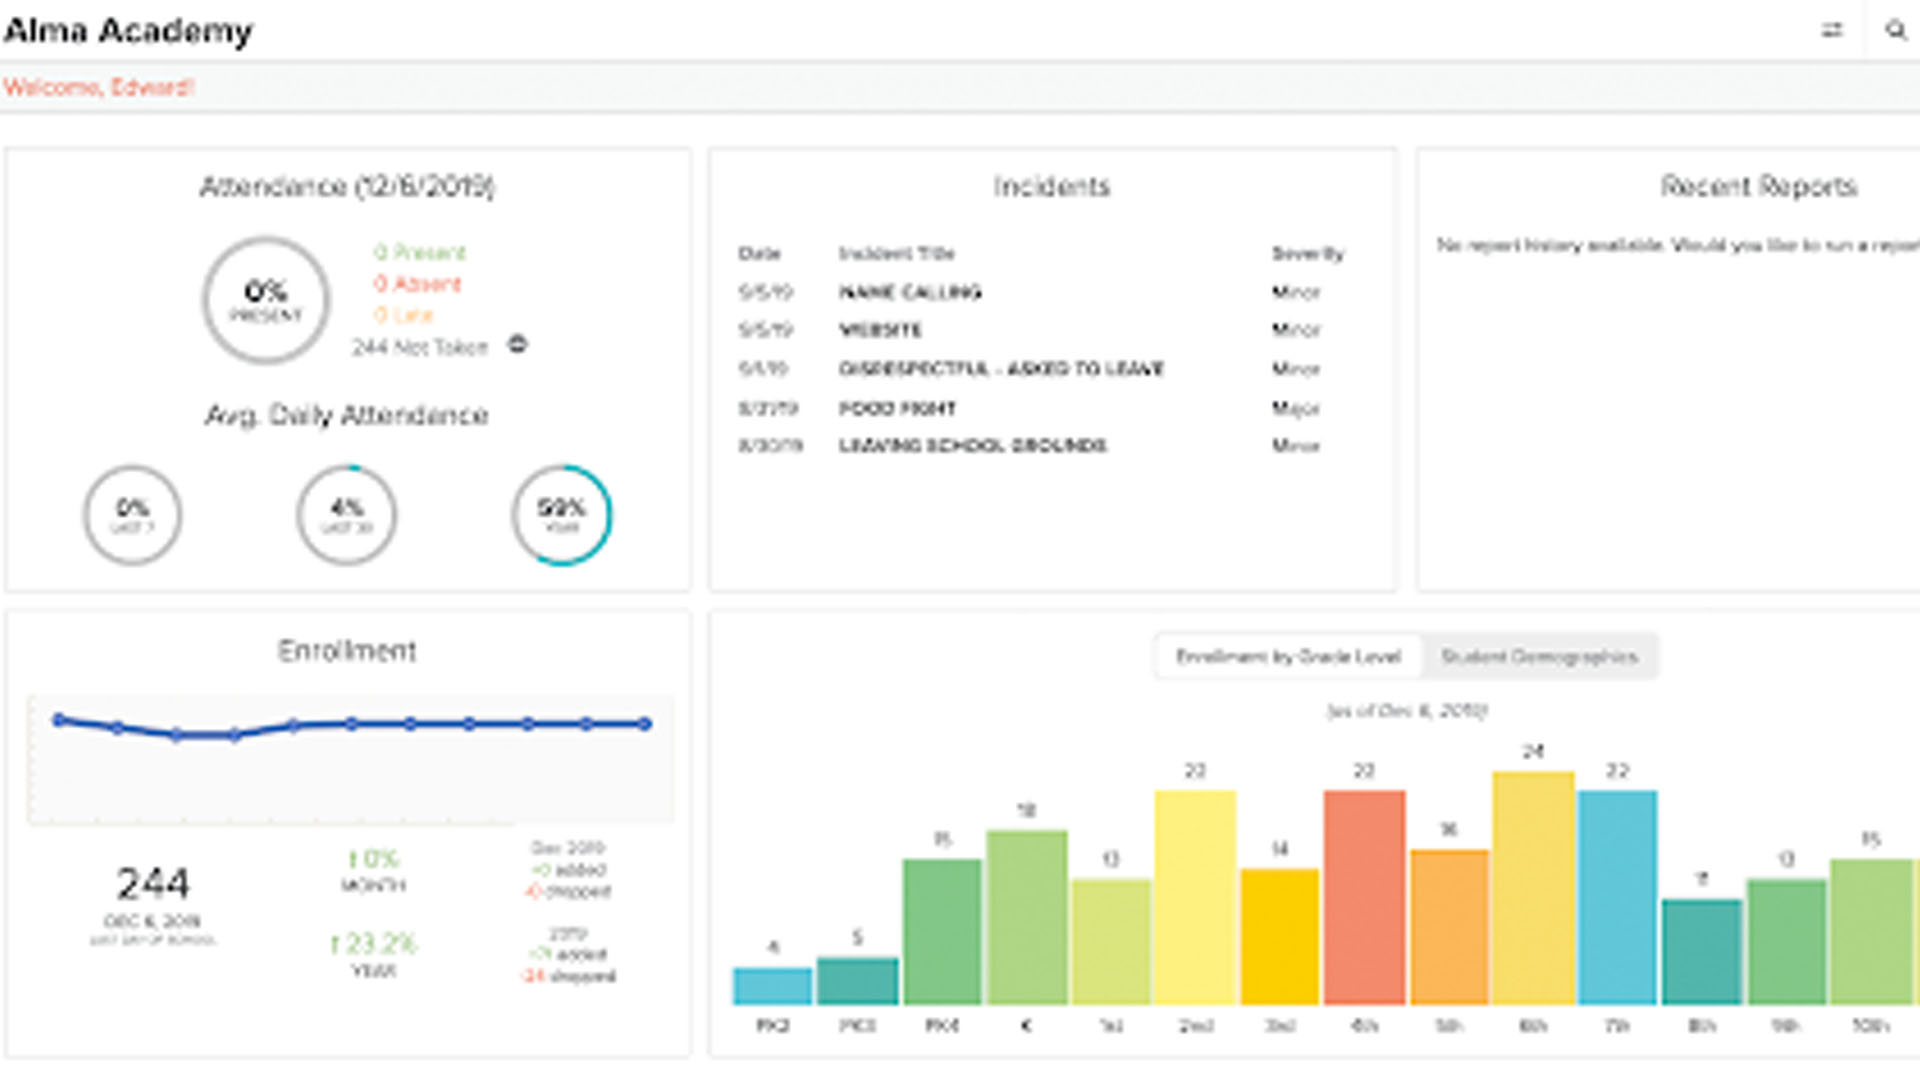Click the 4% Last 30 attendance circle
Viewport: 1920px width, 1080px height.
(x=346, y=515)
